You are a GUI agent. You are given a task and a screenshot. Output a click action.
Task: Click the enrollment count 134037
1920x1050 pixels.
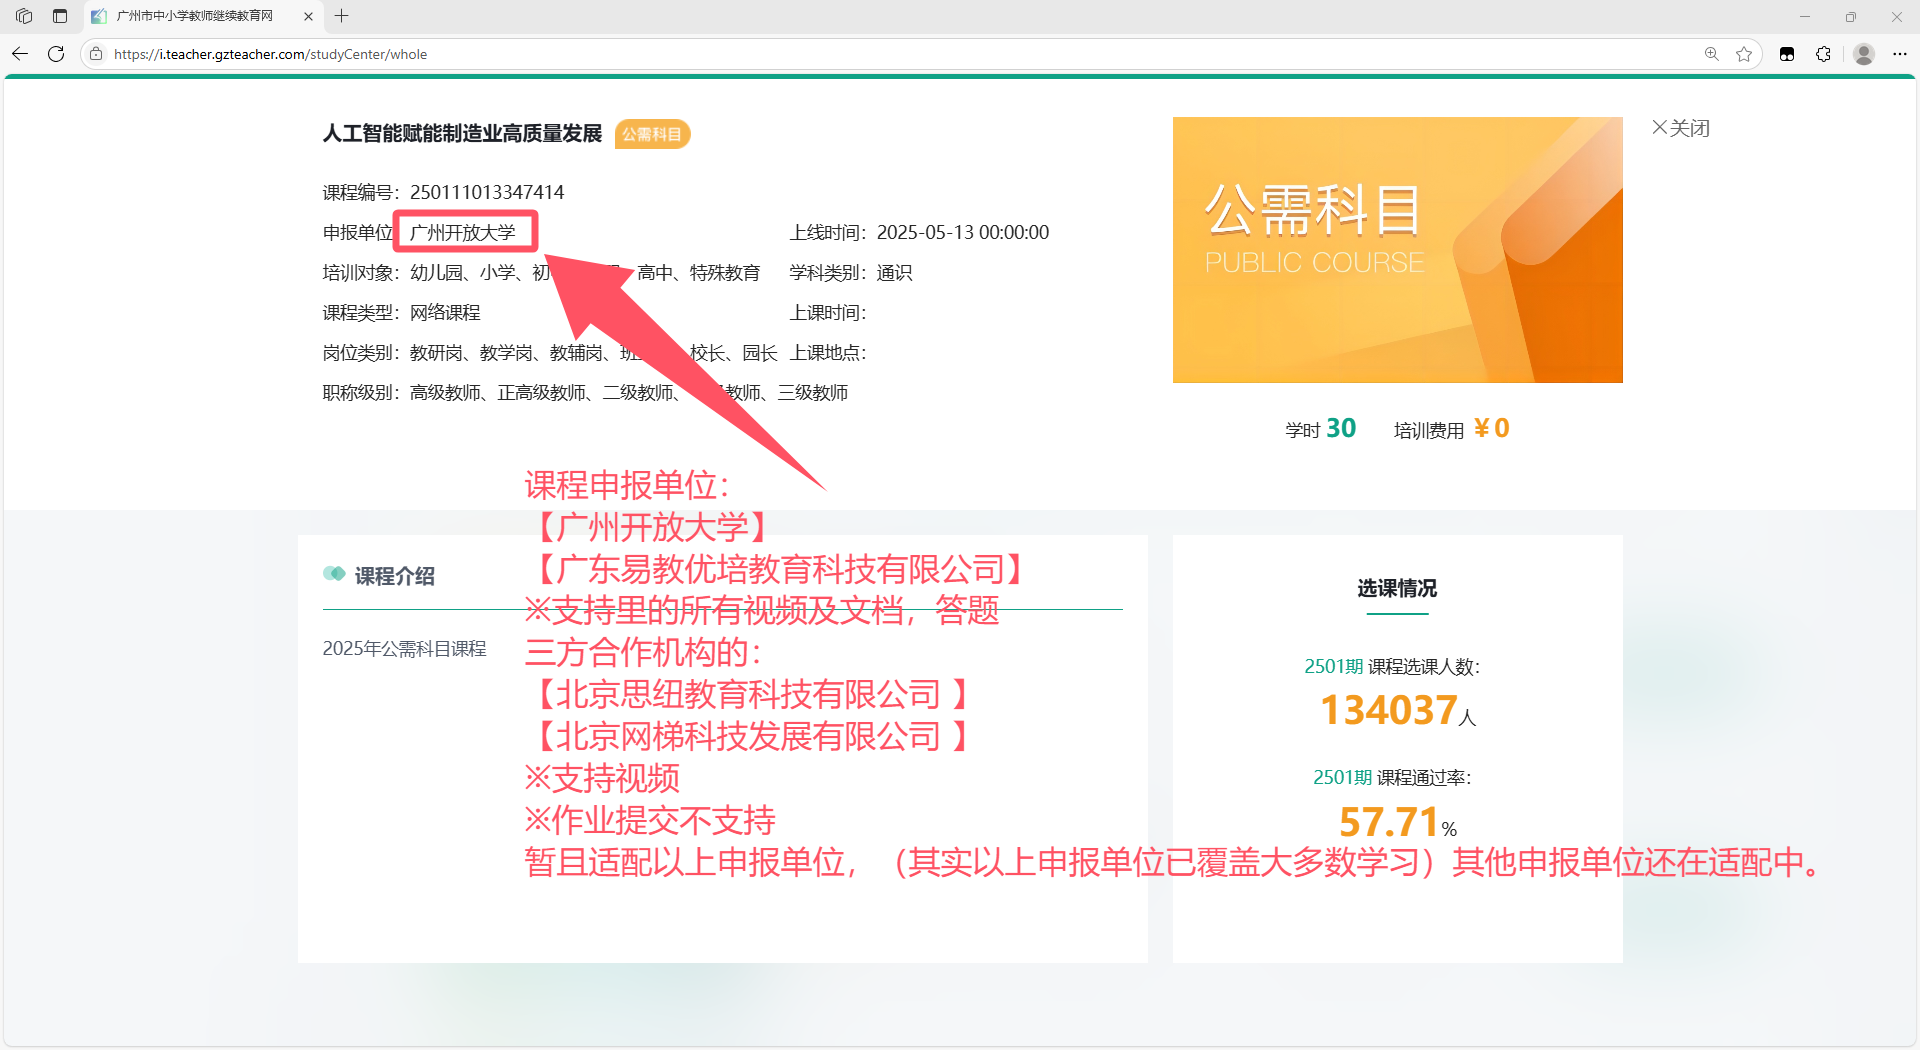(x=1389, y=710)
